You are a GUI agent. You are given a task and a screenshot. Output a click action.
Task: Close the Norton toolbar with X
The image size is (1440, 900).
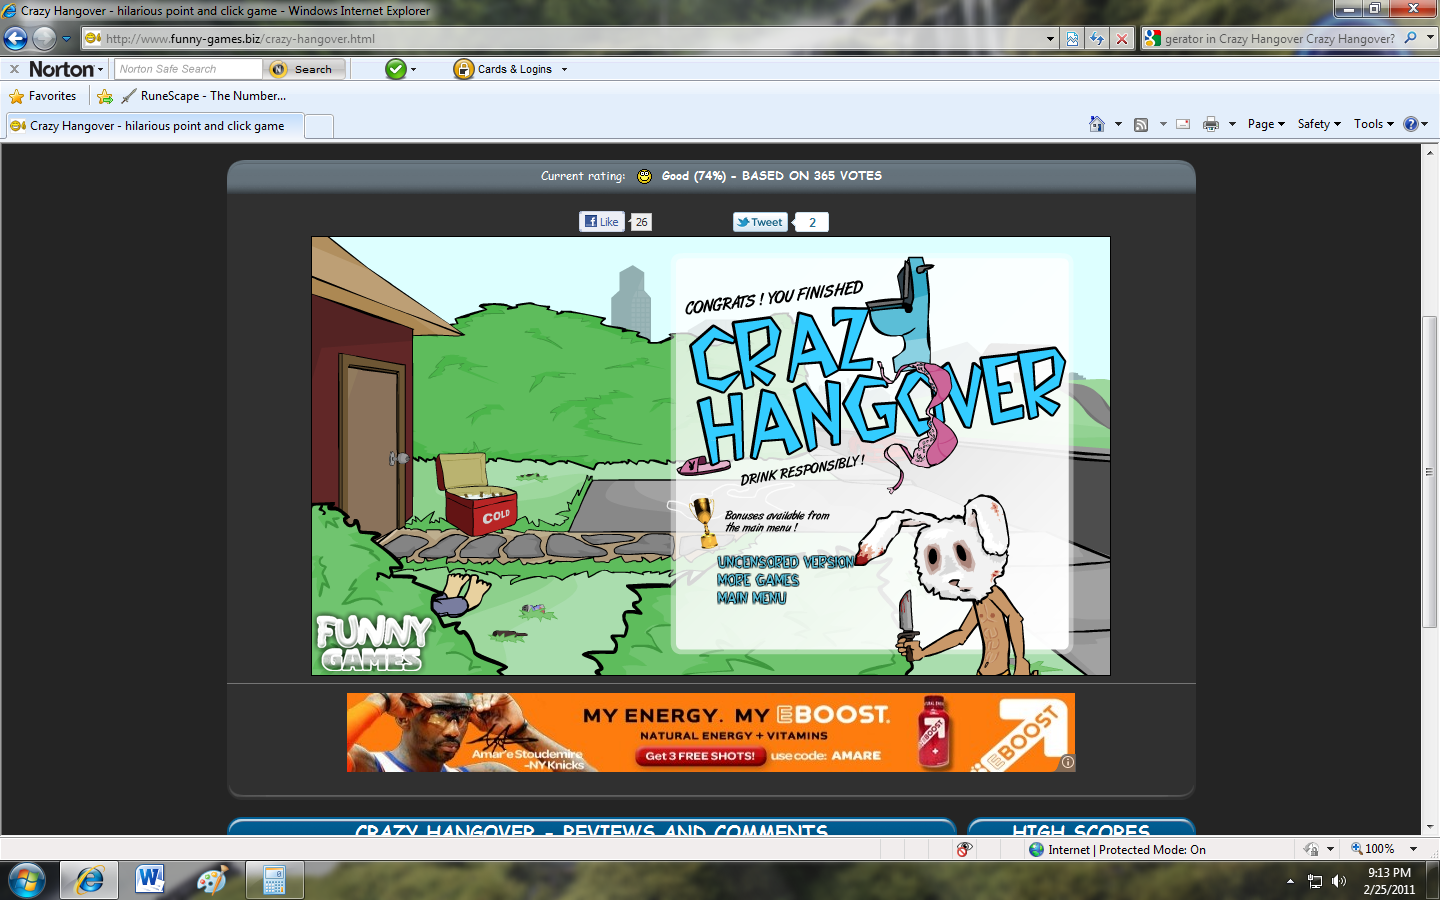(x=14, y=69)
